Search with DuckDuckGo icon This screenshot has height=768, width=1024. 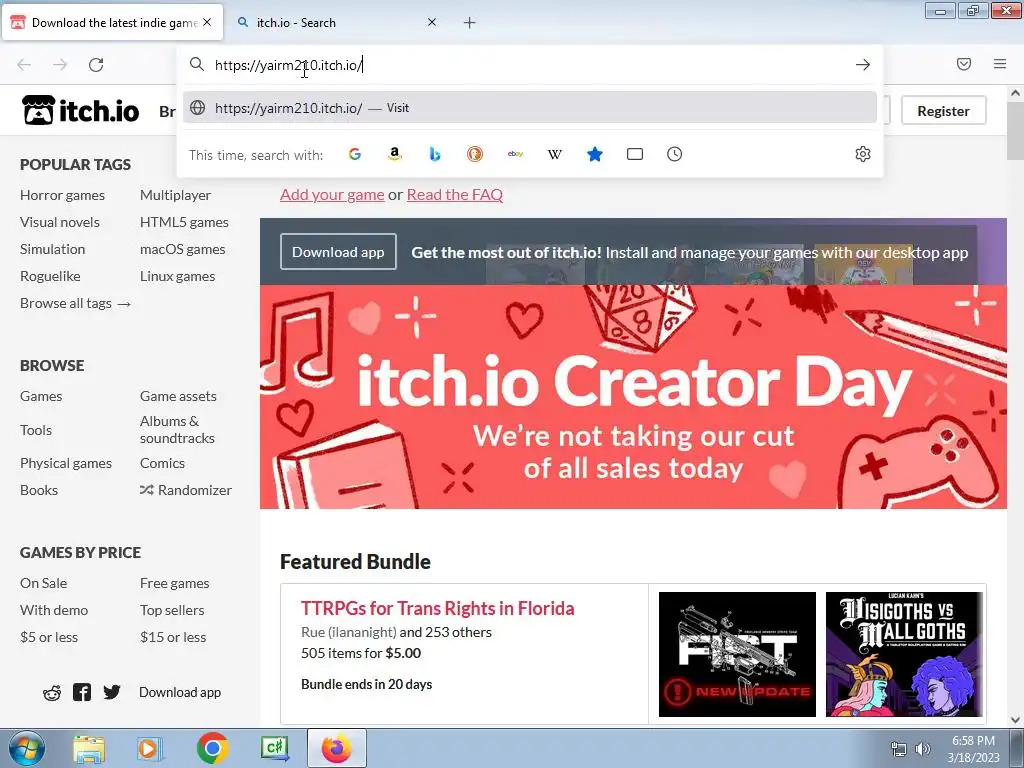(475, 154)
